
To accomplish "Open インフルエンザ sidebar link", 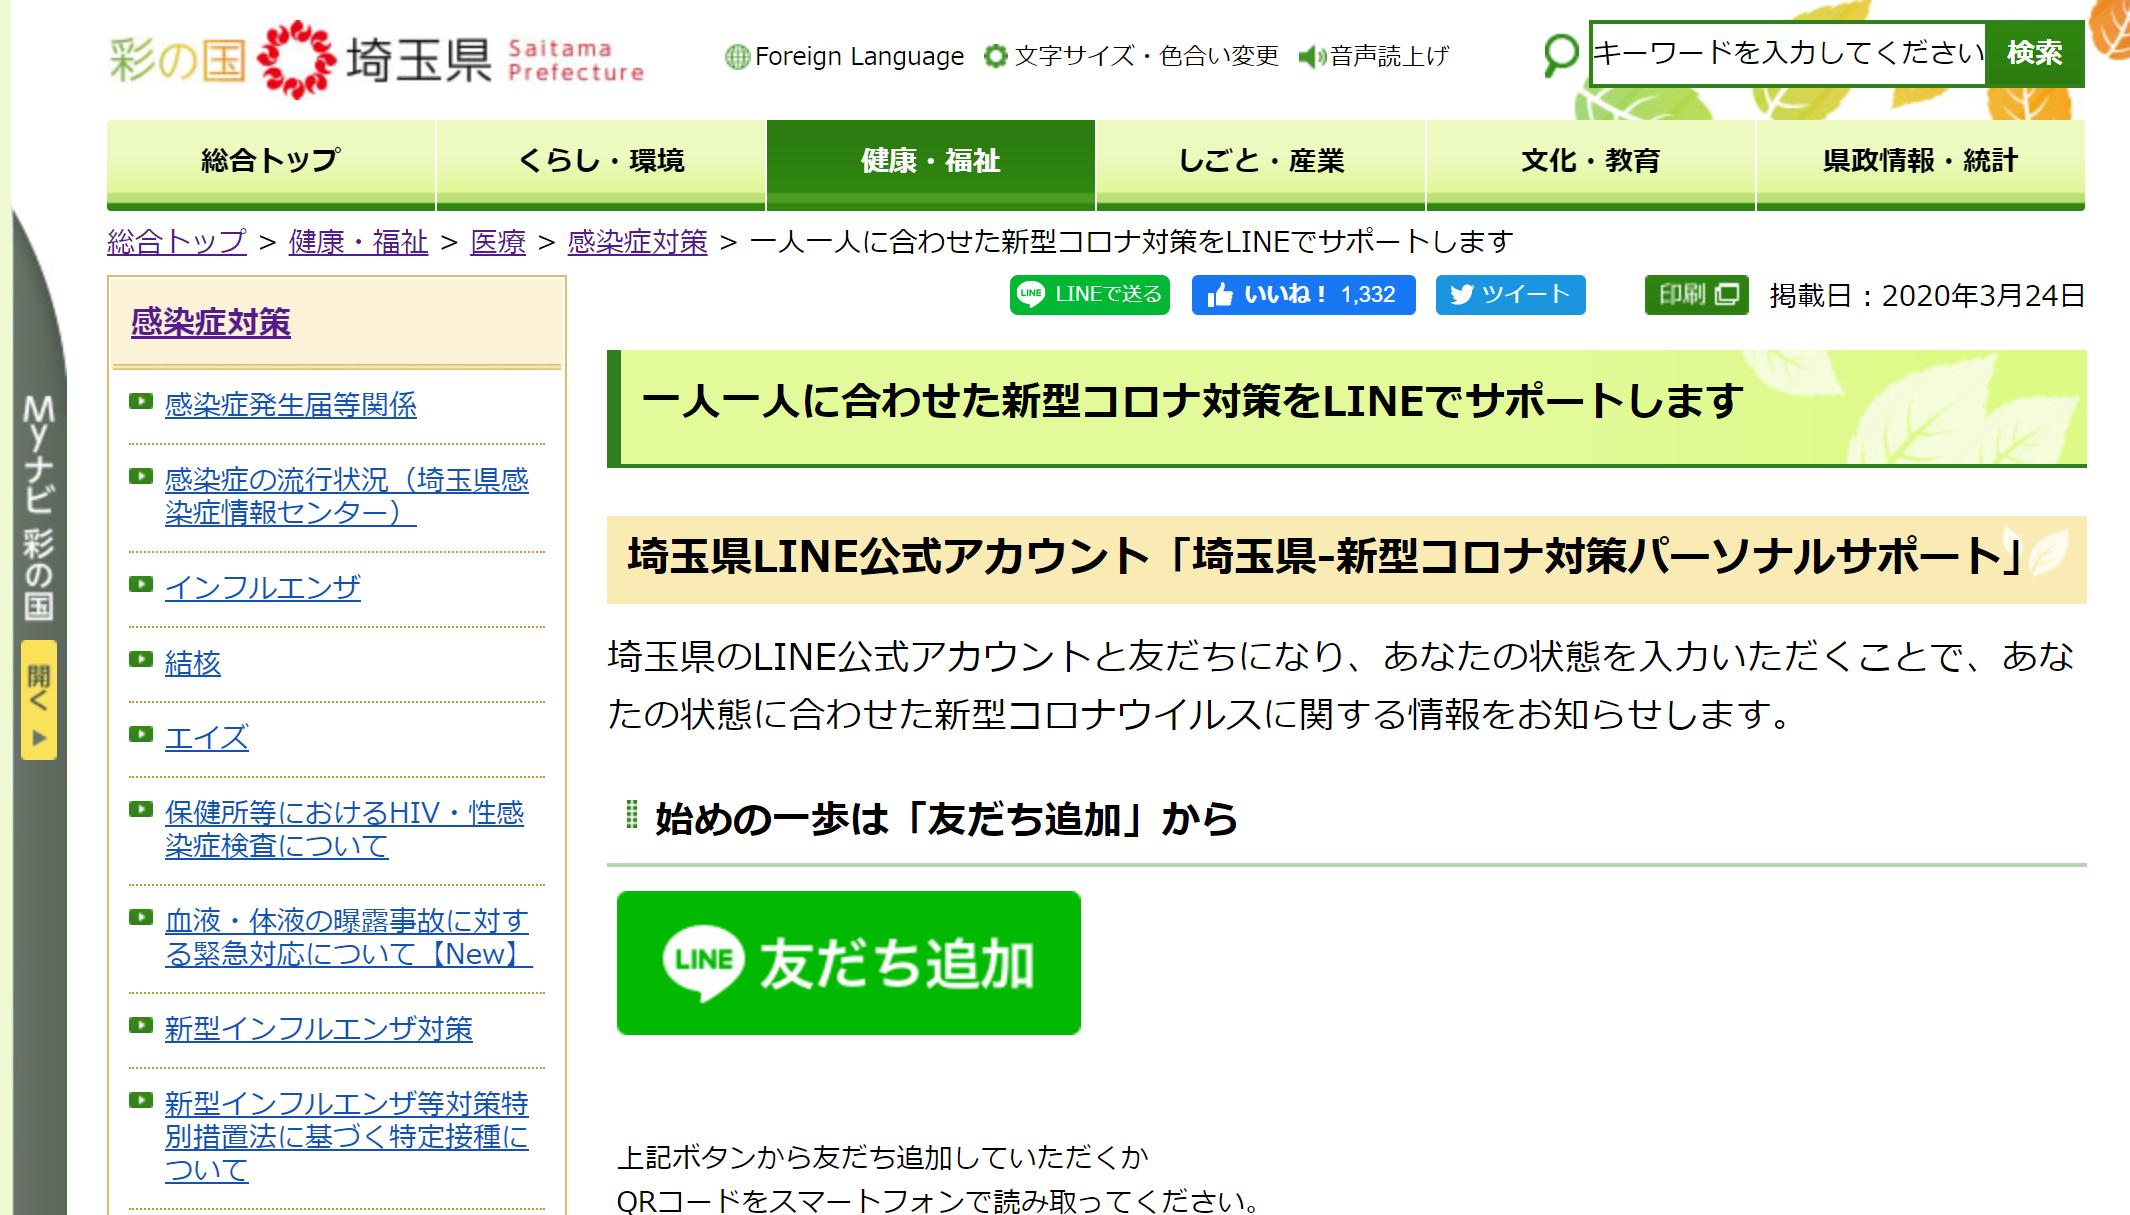I will point(263,587).
